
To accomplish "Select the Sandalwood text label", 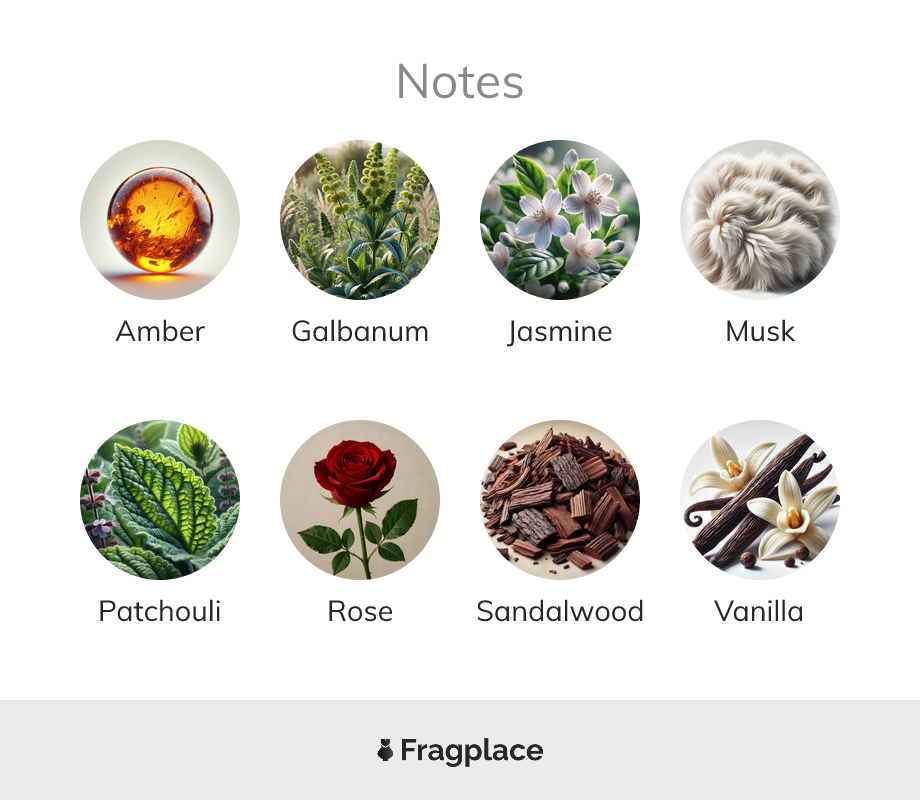I will point(560,611).
